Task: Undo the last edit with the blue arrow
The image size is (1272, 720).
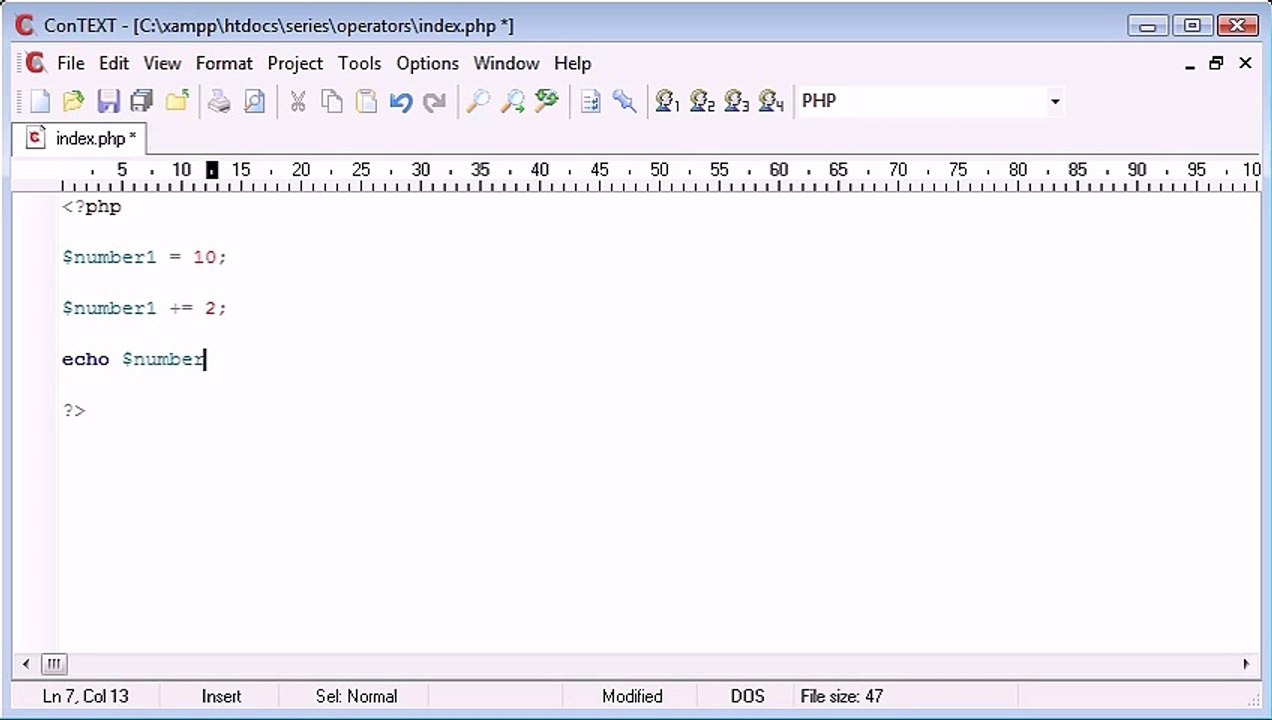Action: tap(401, 101)
